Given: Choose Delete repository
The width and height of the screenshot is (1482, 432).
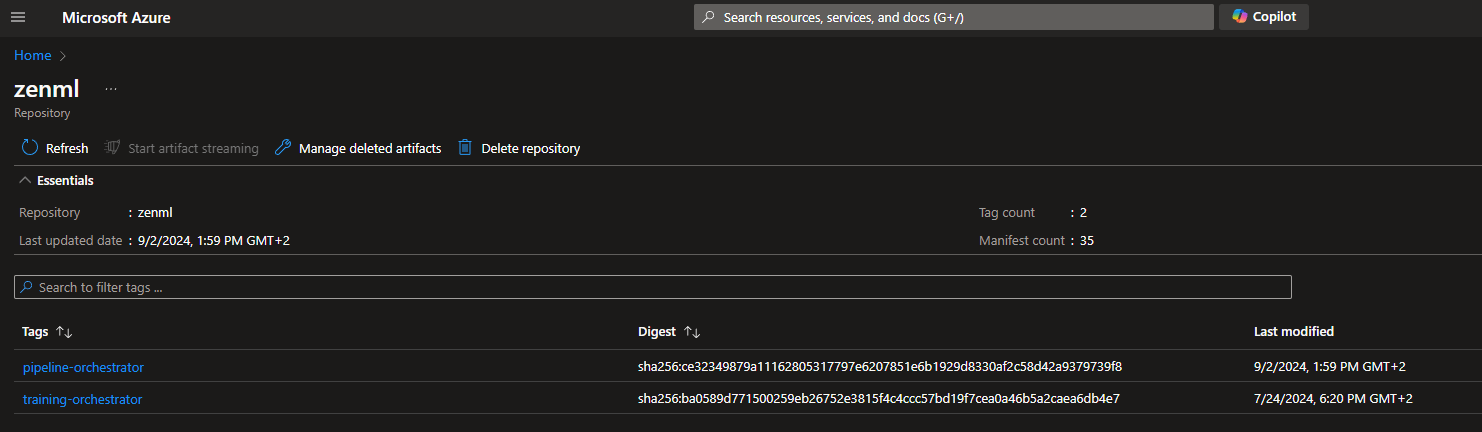Looking at the screenshot, I should [519, 148].
